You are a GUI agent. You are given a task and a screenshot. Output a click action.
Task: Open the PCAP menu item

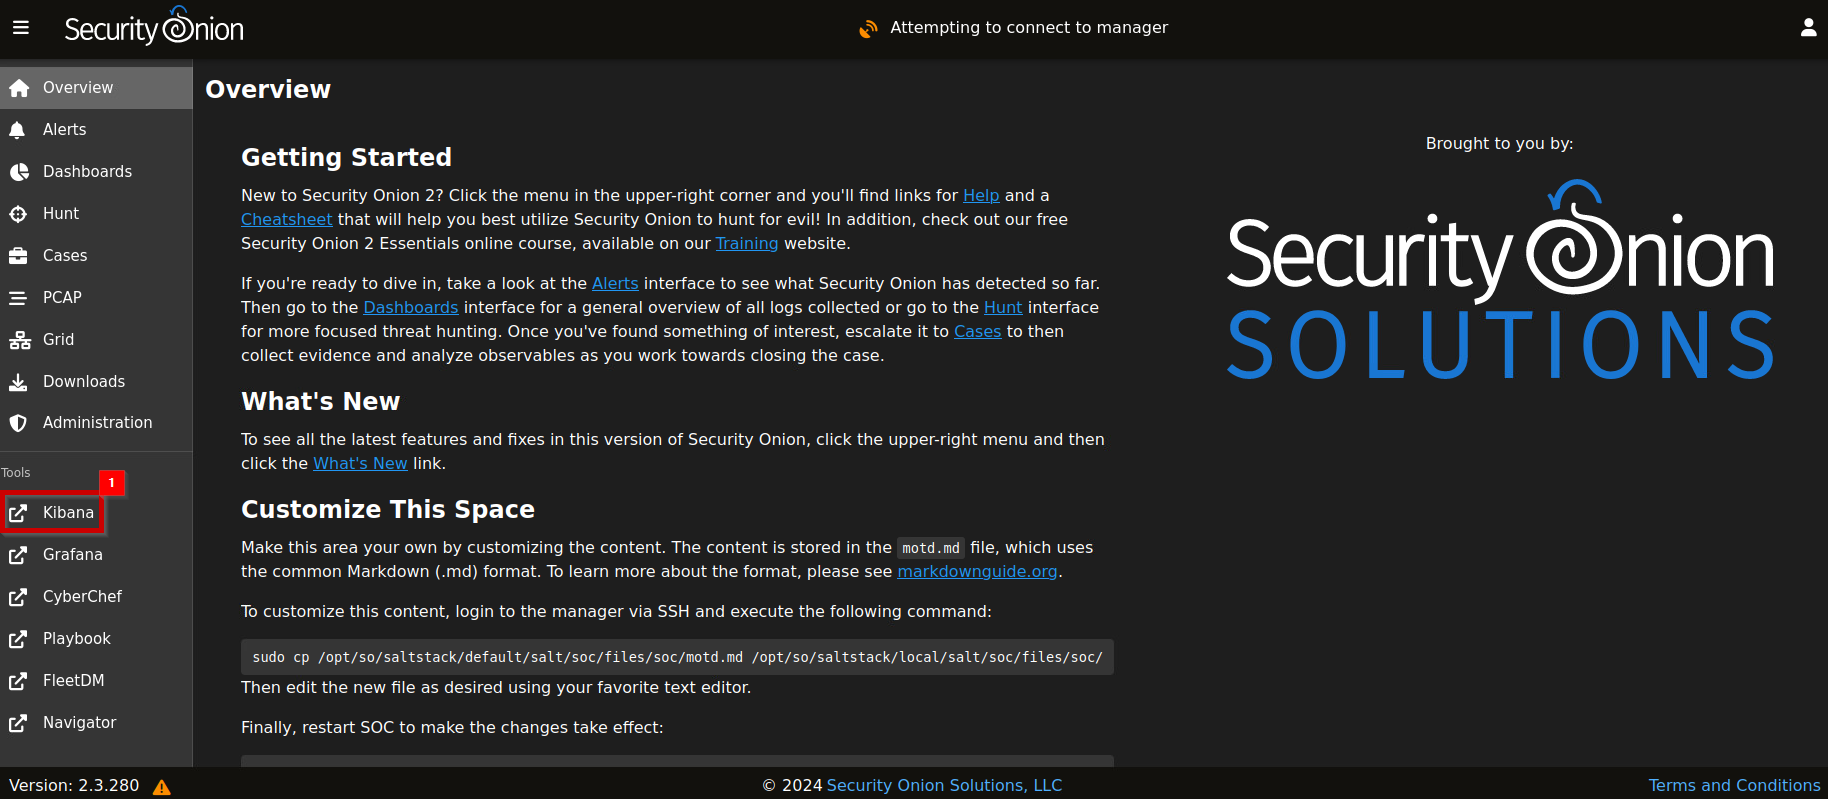tap(62, 298)
